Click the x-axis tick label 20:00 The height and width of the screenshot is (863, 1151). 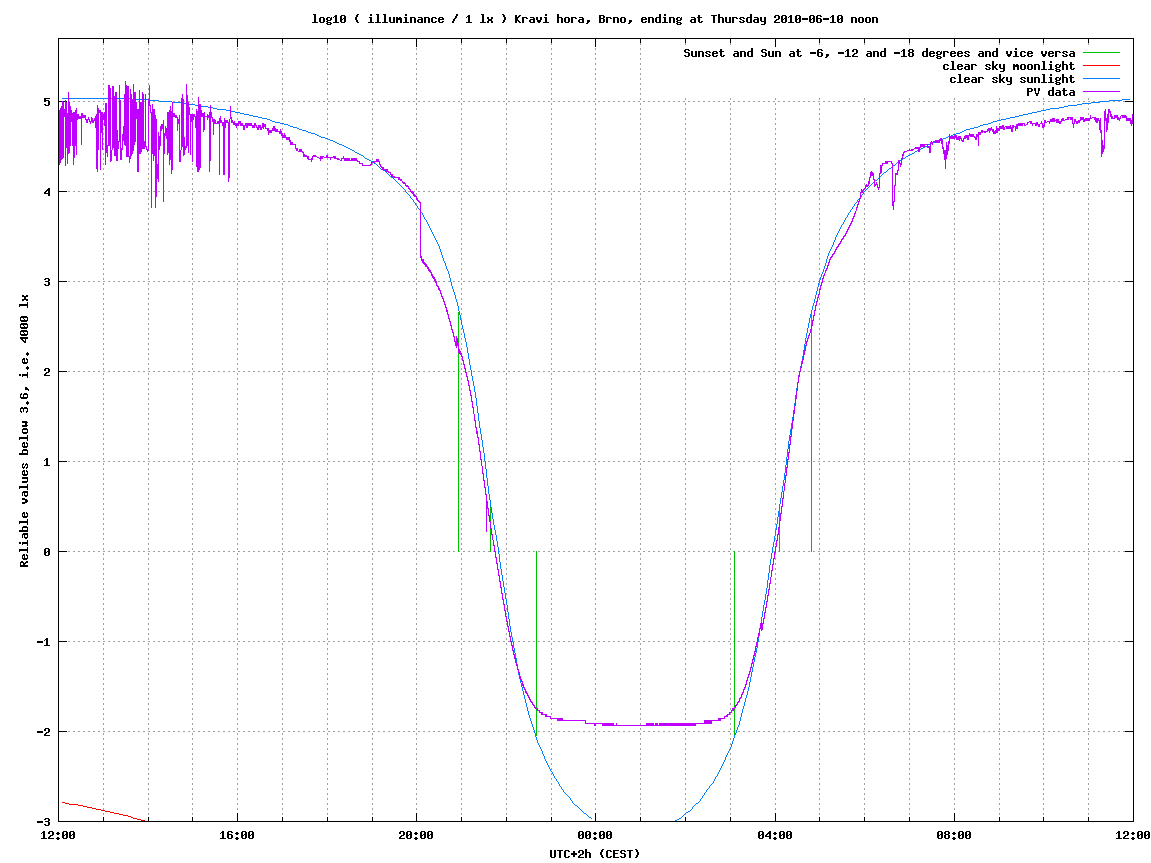pos(416,835)
